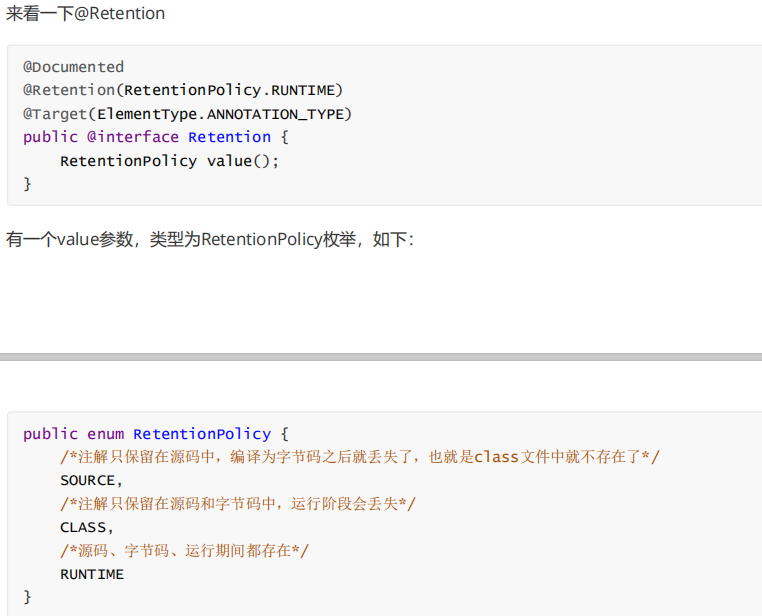Click the blue Retention interface name
The width and height of the screenshot is (762, 616).
coord(229,137)
